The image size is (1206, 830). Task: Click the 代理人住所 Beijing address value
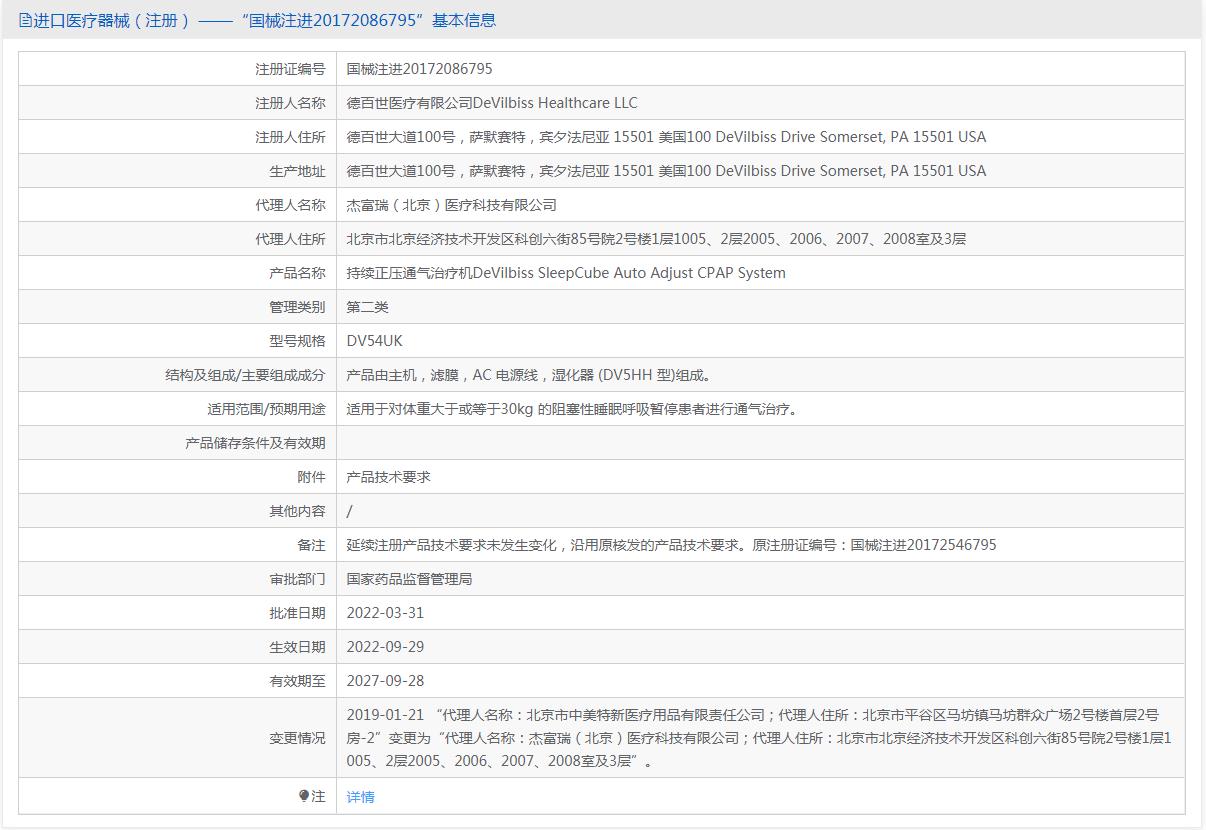coord(656,239)
